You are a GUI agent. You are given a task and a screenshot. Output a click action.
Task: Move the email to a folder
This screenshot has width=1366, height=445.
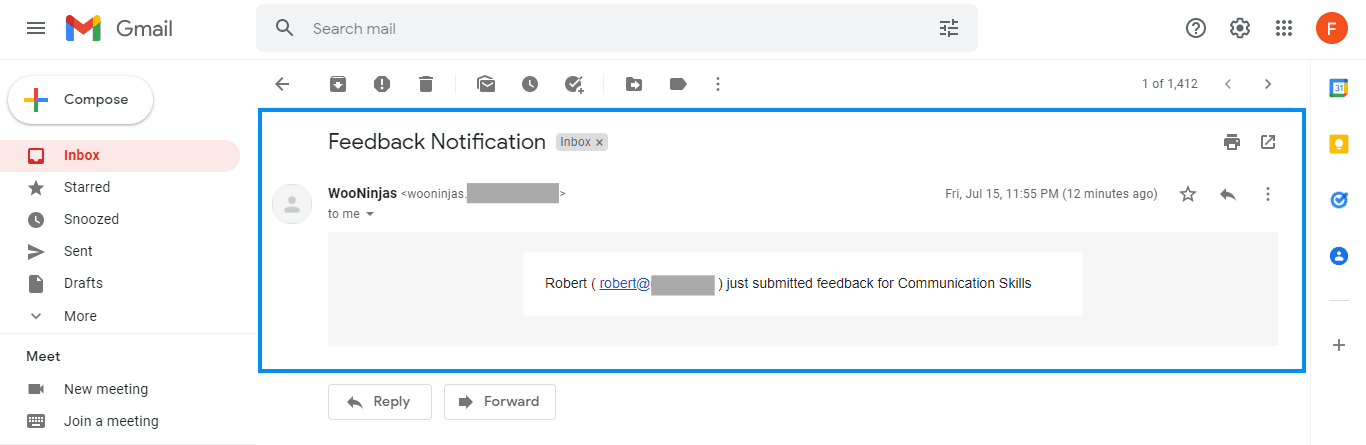(634, 84)
